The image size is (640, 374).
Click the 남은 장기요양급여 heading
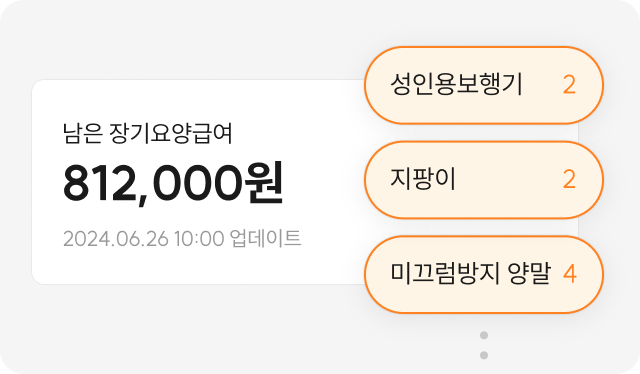pos(148,133)
